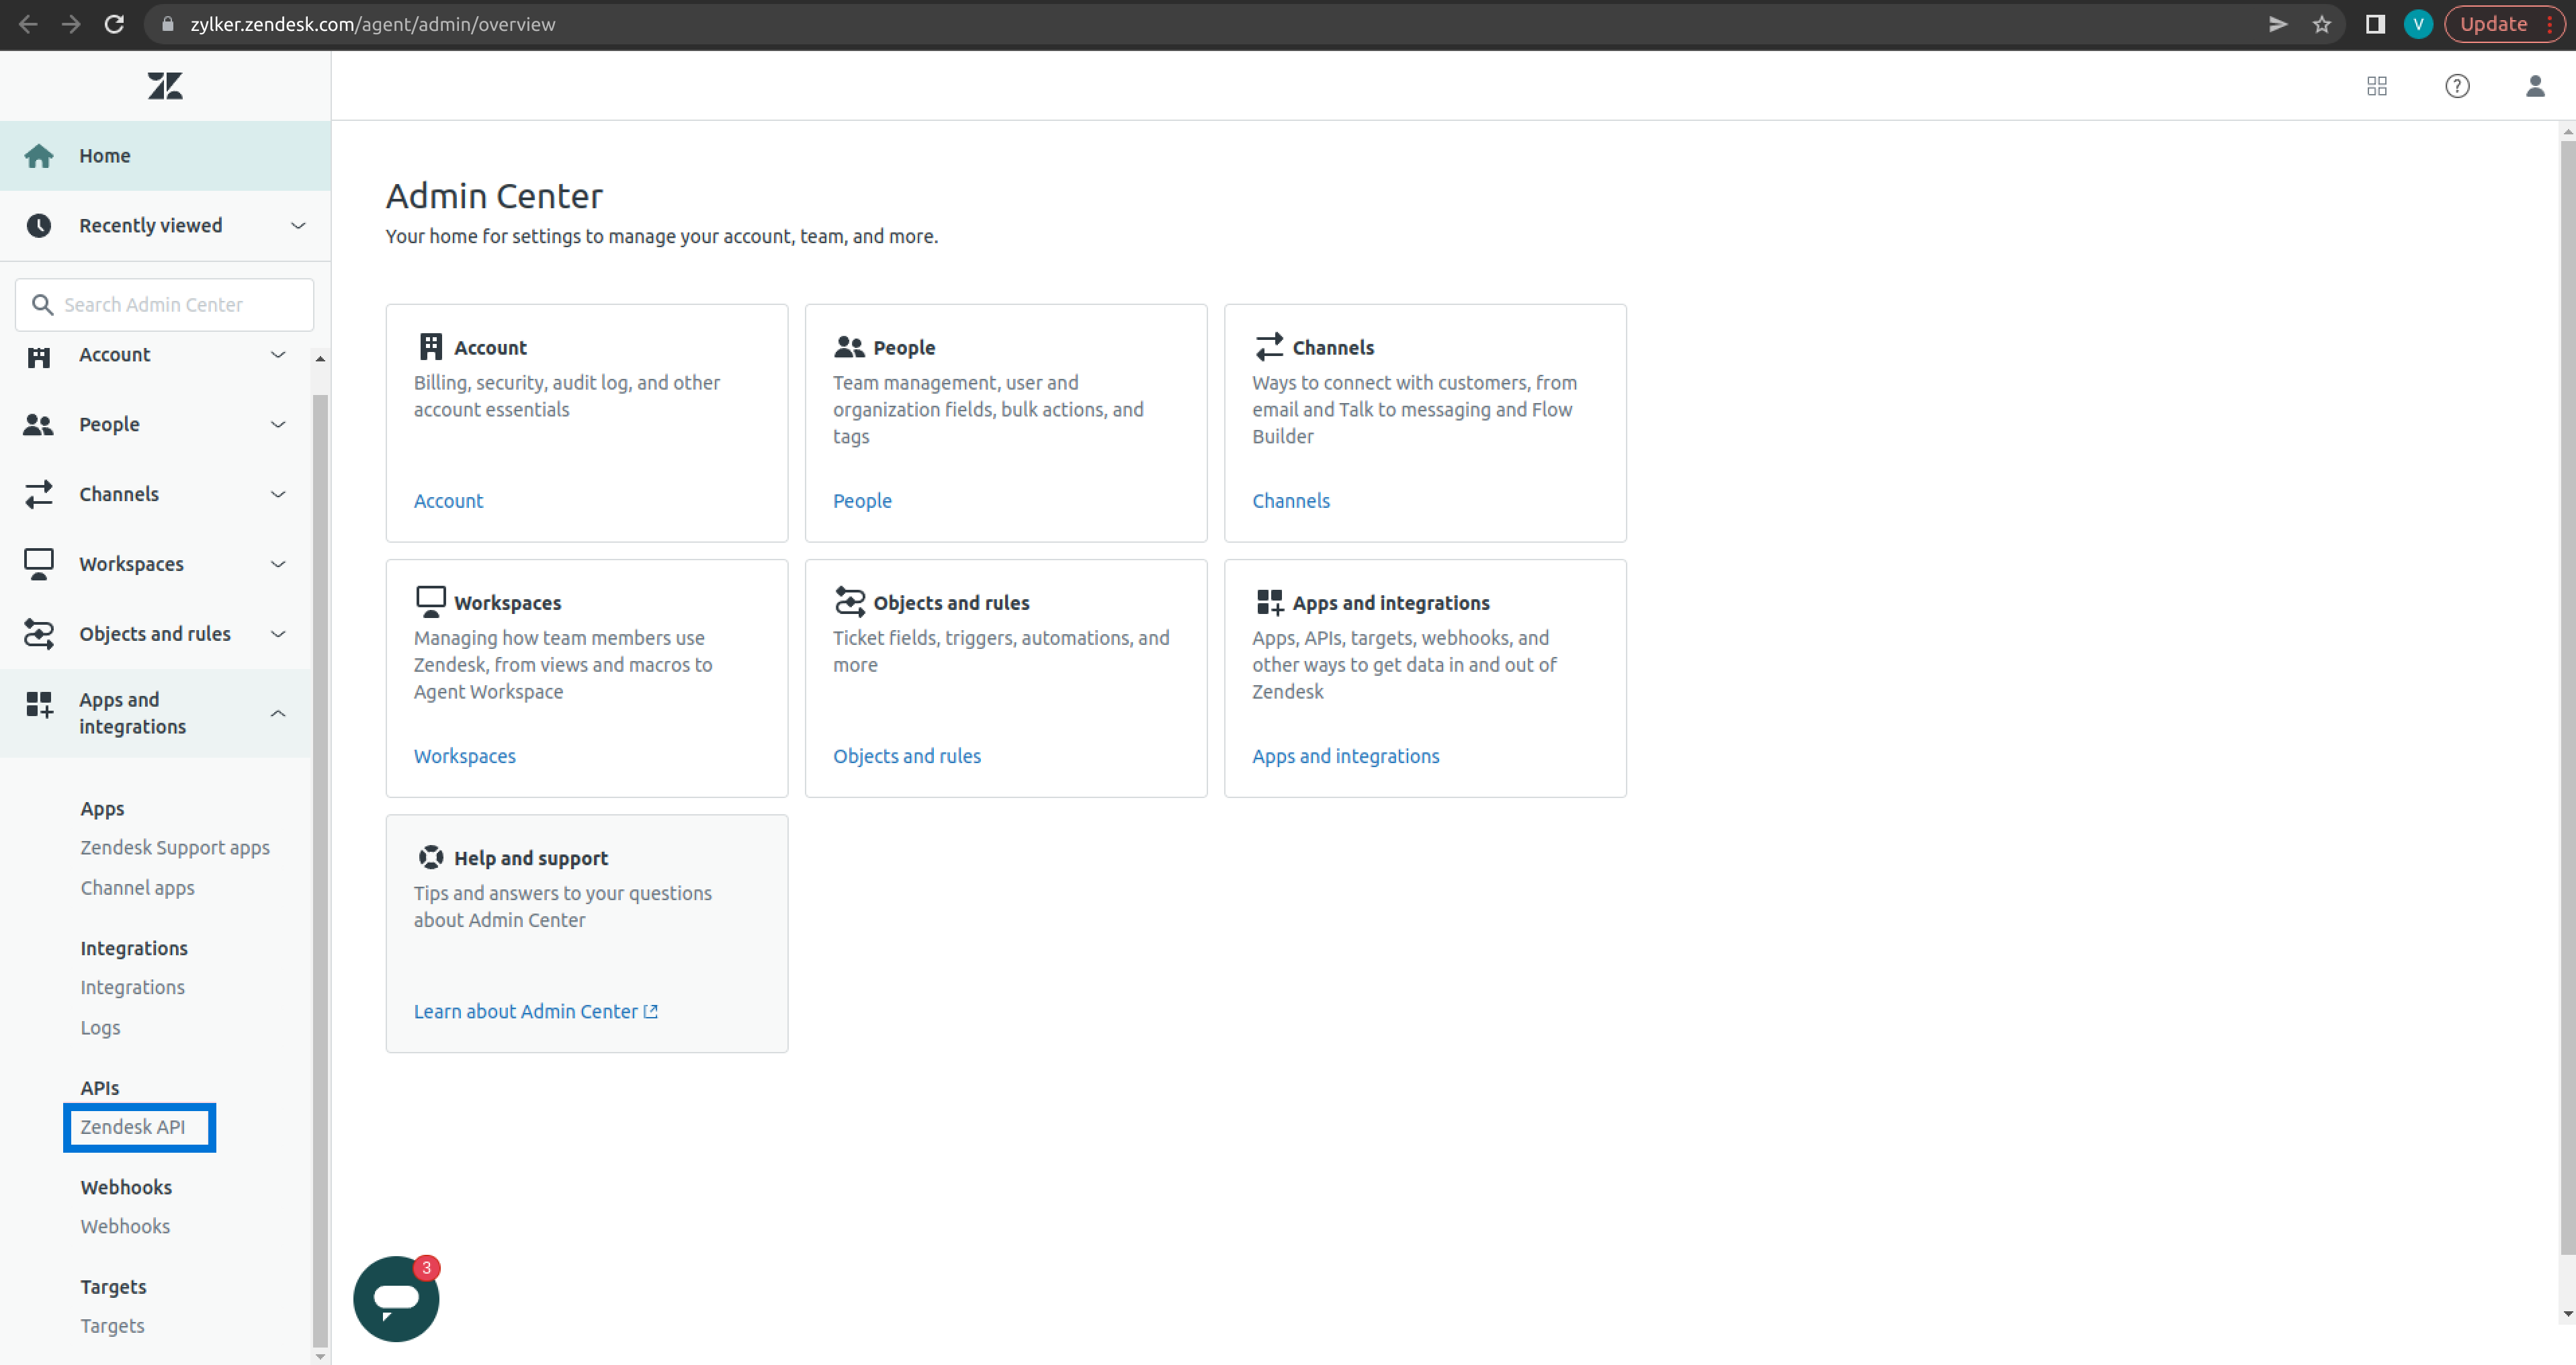Collapse the Apps and integrations section
This screenshot has height=1365, width=2576.
tap(278, 713)
